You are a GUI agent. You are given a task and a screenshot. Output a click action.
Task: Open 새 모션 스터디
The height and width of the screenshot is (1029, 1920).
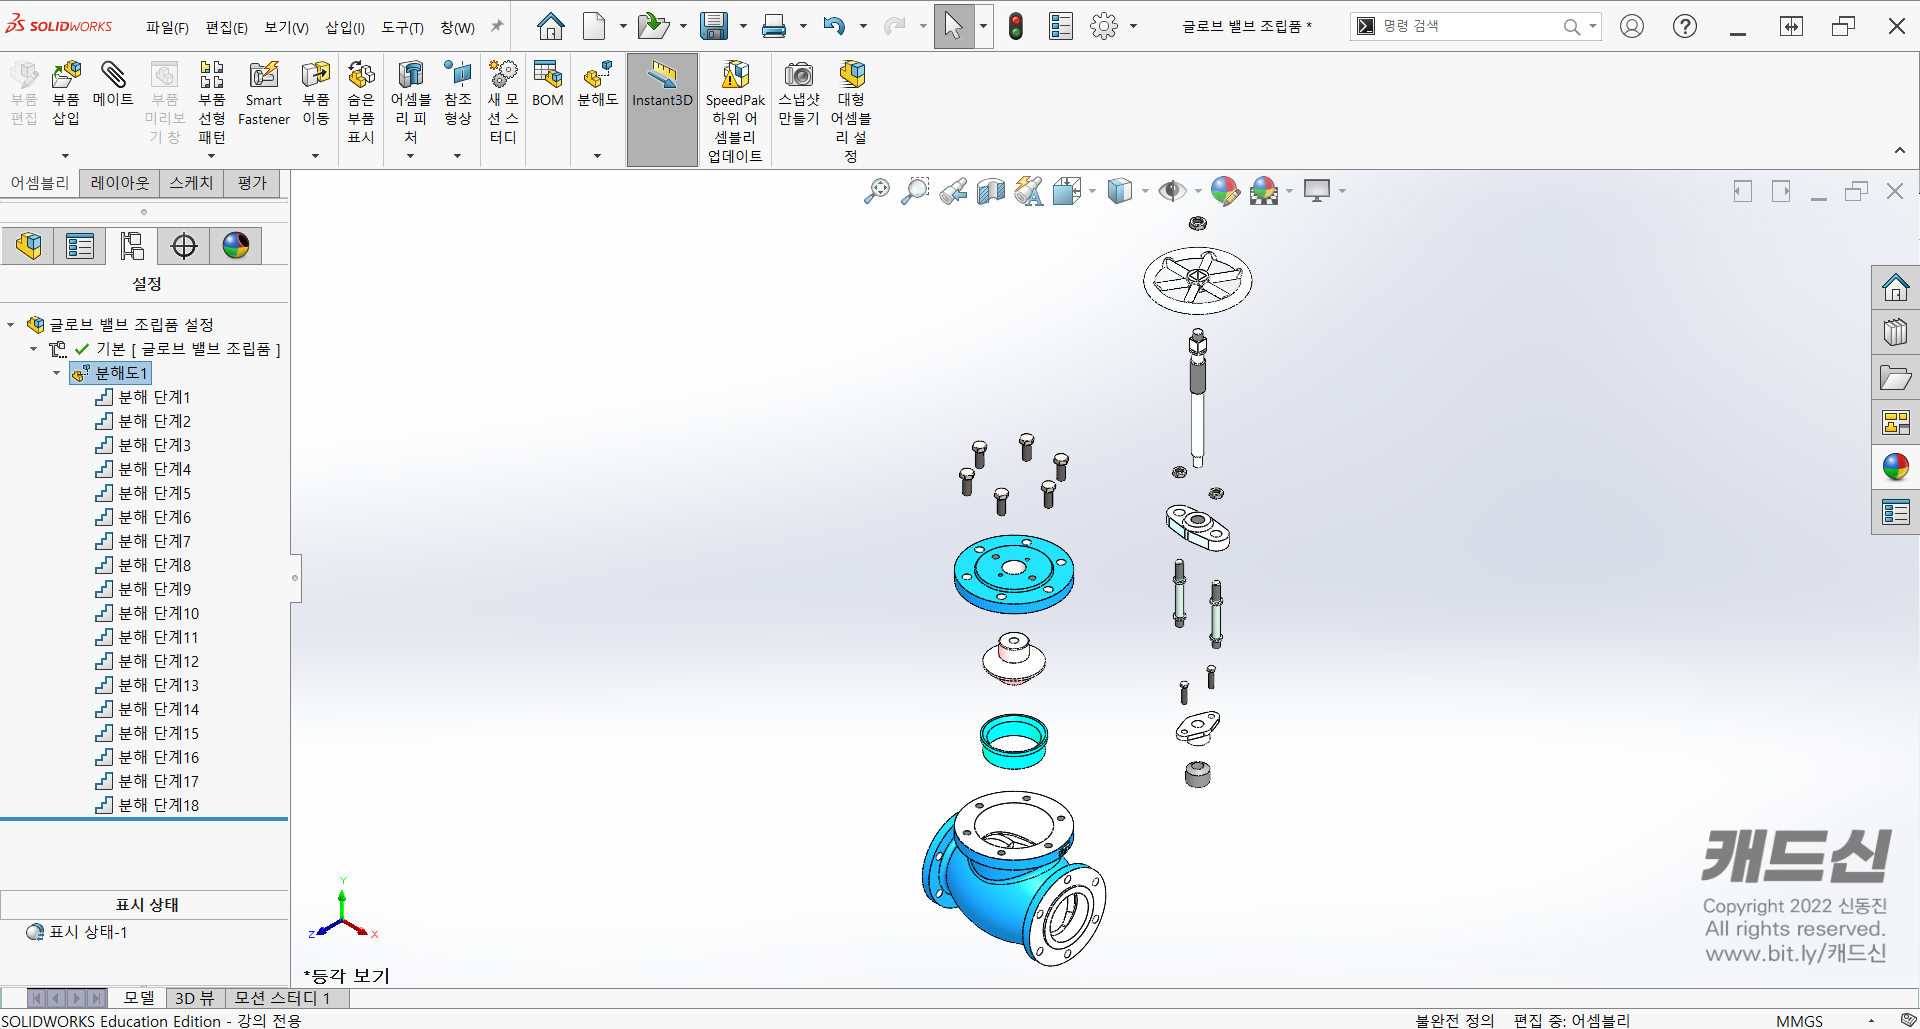tap(503, 102)
